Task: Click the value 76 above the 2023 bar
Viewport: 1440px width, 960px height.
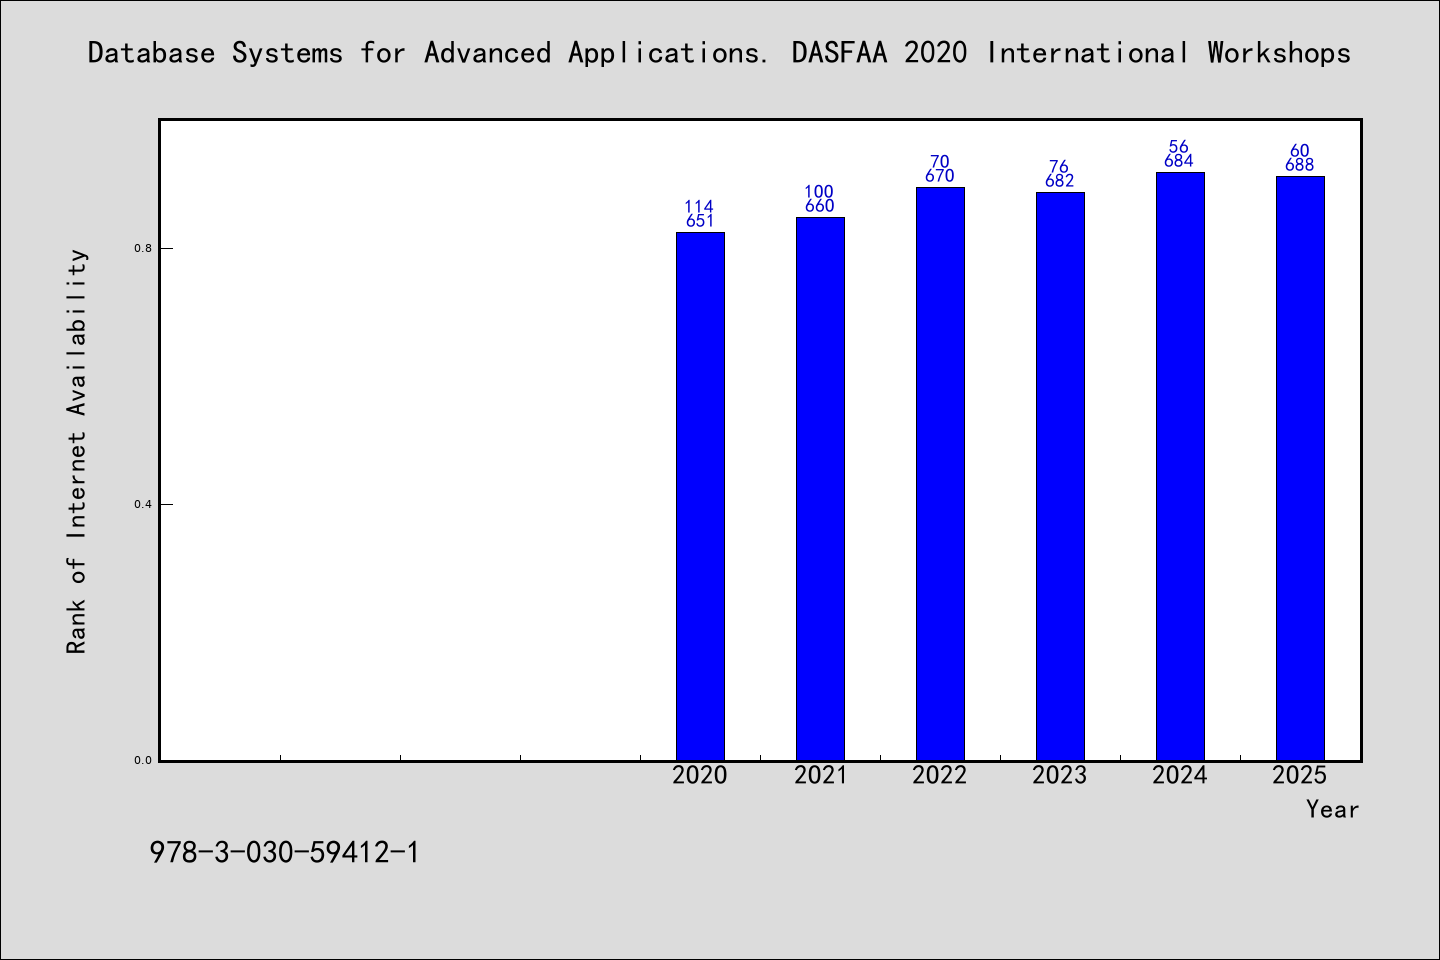Action: point(1059,167)
